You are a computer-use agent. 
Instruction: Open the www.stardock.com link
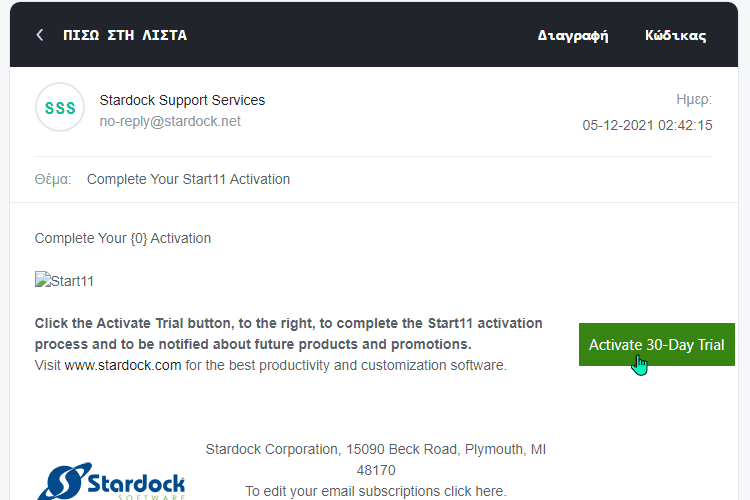tap(123, 366)
